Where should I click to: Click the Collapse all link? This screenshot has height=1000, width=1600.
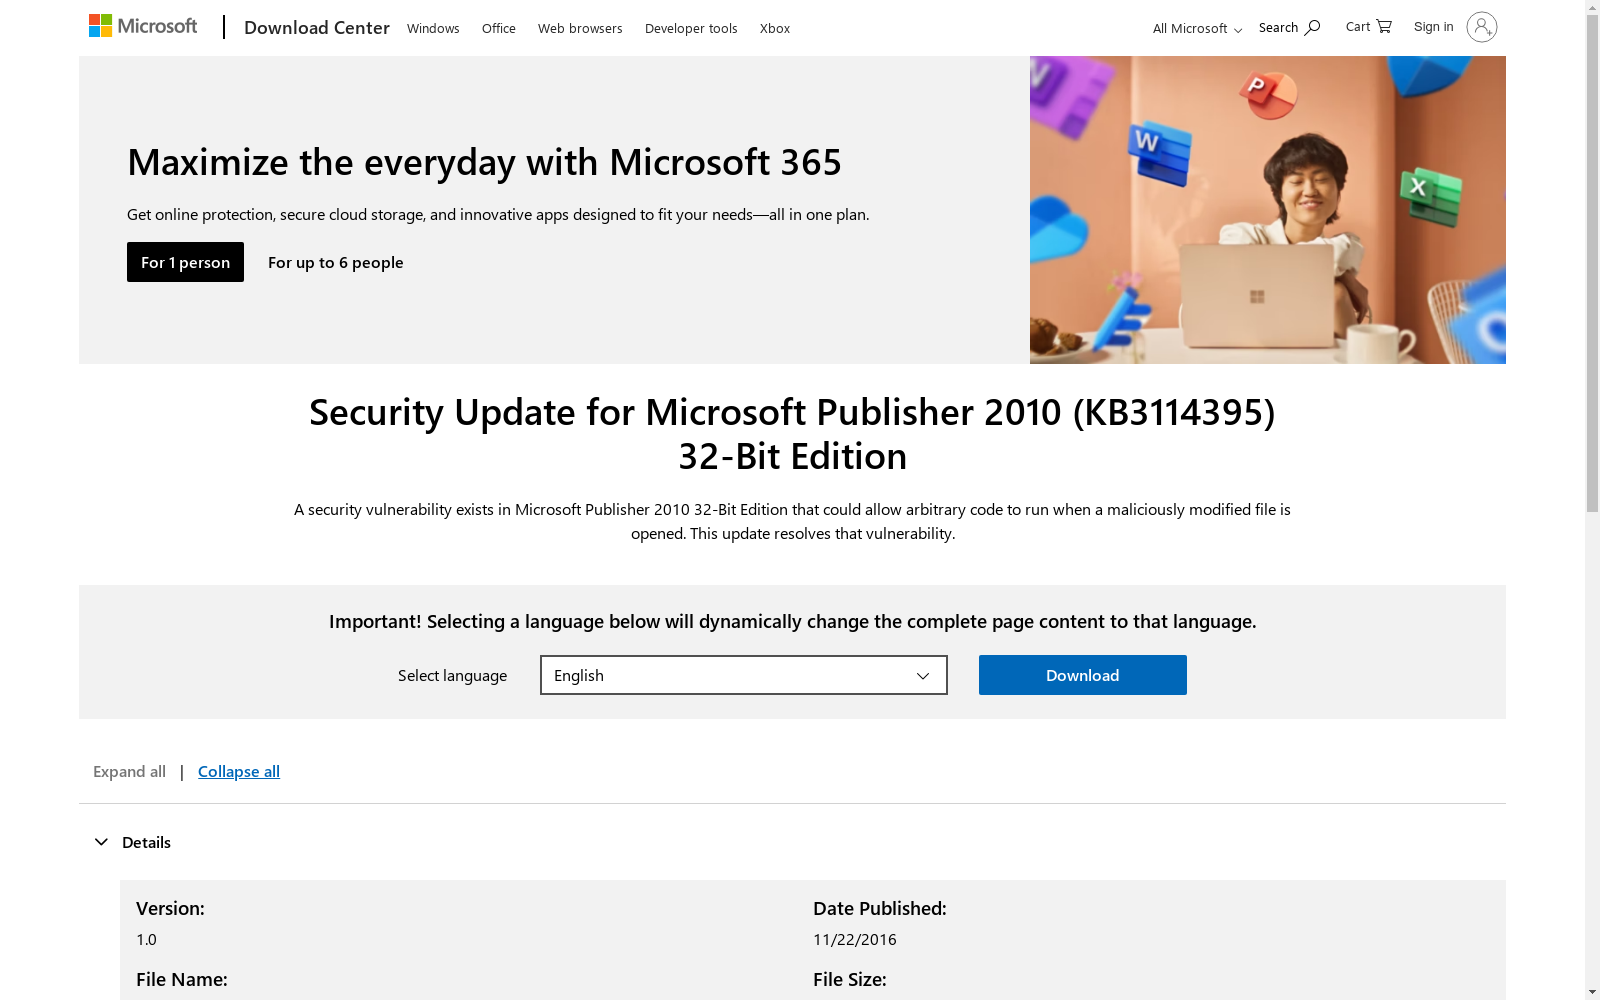239,771
